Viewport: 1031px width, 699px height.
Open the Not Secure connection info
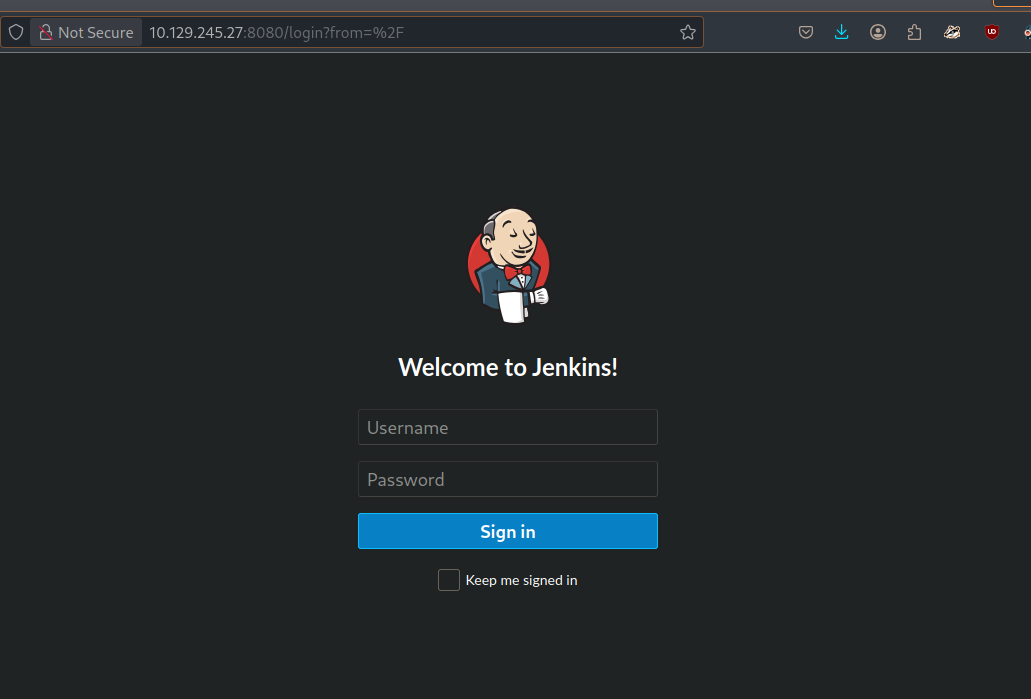click(x=86, y=32)
